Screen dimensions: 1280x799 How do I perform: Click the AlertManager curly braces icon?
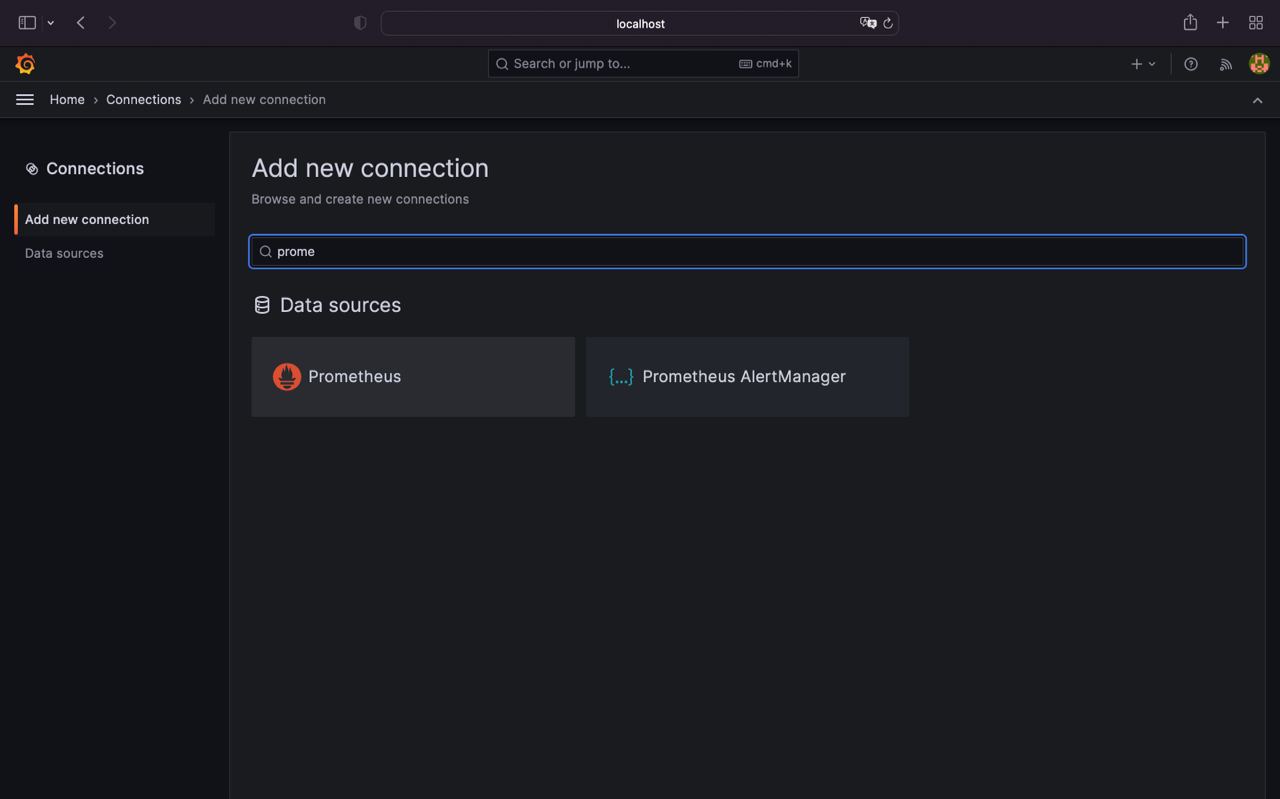click(x=621, y=376)
